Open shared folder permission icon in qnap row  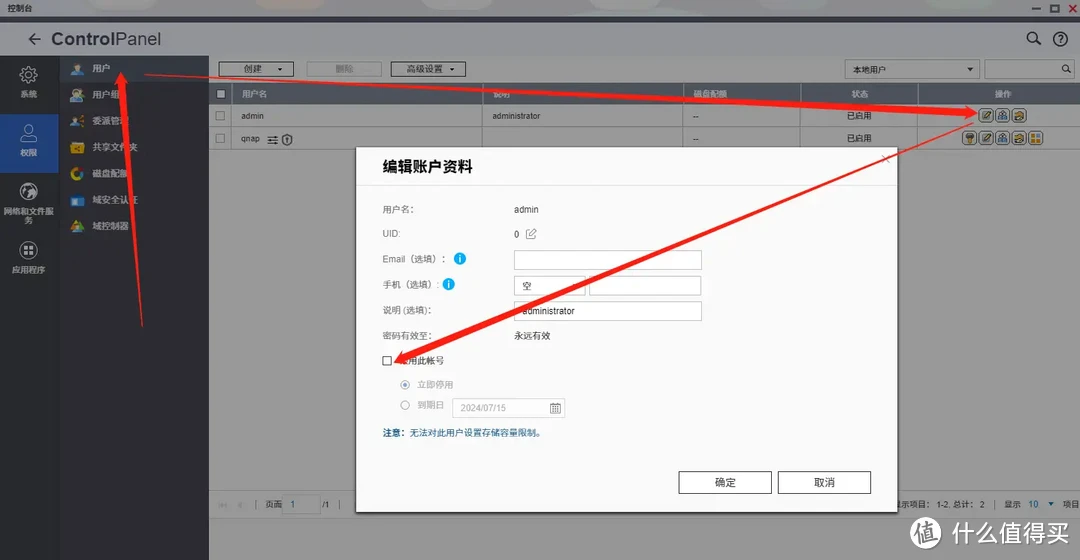1019,138
